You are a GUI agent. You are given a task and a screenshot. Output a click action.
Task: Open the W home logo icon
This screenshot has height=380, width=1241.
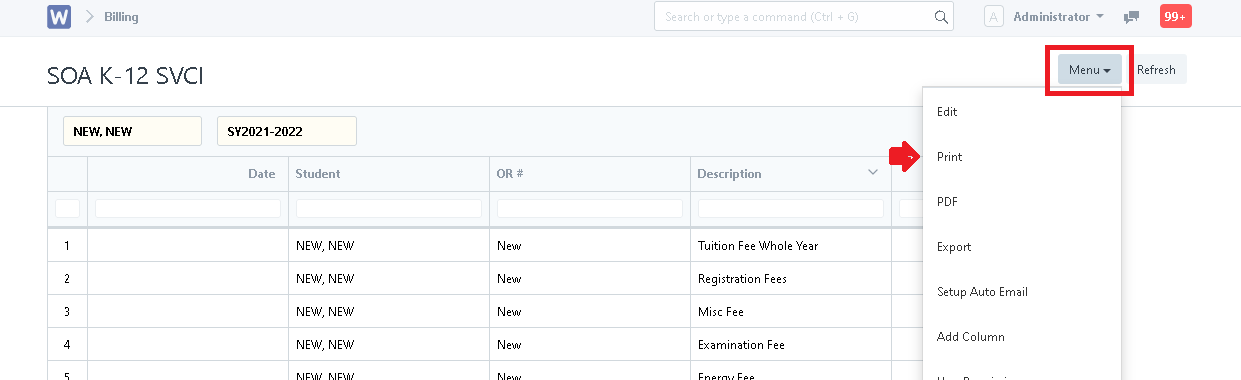click(x=59, y=17)
